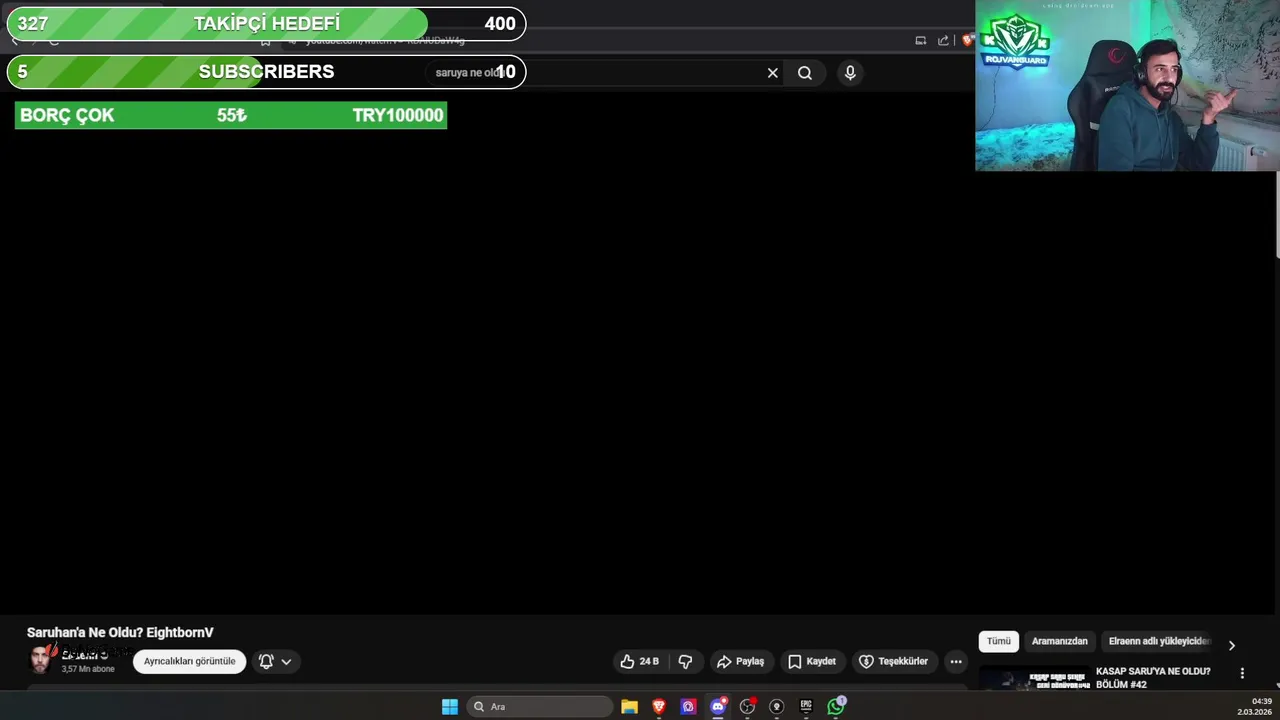The width and height of the screenshot is (1280, 720).
Task: Click the Saruhan'a Ne Oldu? EightbornV title
Action: (120, 632)
